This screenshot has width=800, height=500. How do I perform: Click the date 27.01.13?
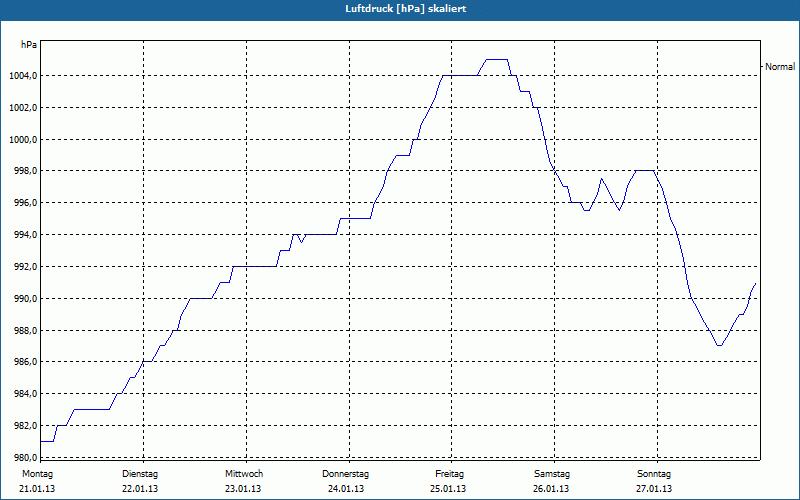coord(654,489)
